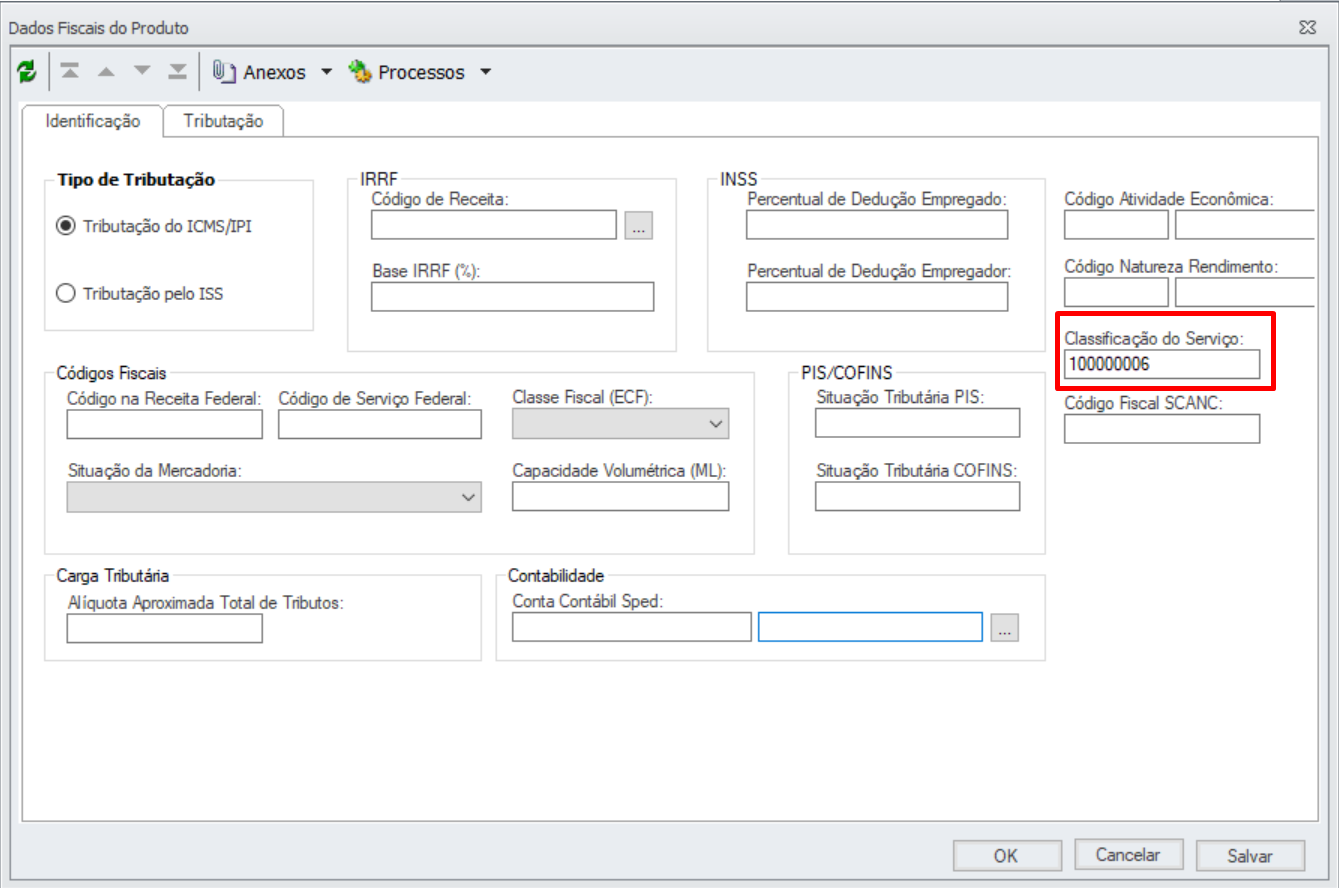Screen dimensions: 1339x888
Task: Click Código de Serviço Federal field
Action: pyautogui.click(x=380, y=424)
